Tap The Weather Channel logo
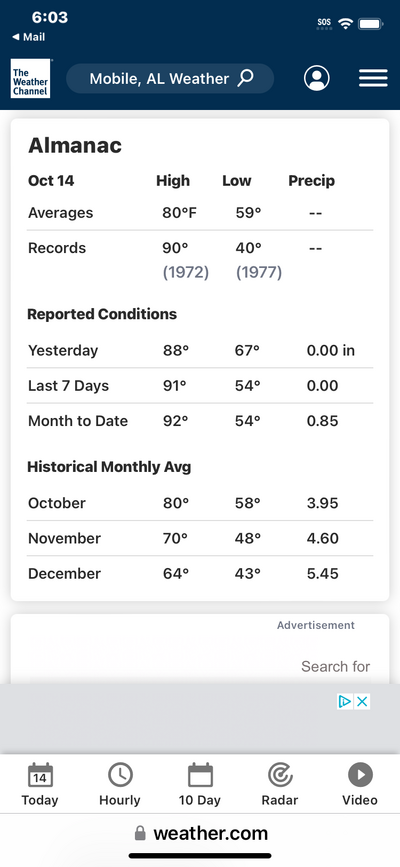400x867 pixels. [x=30, y=79]
